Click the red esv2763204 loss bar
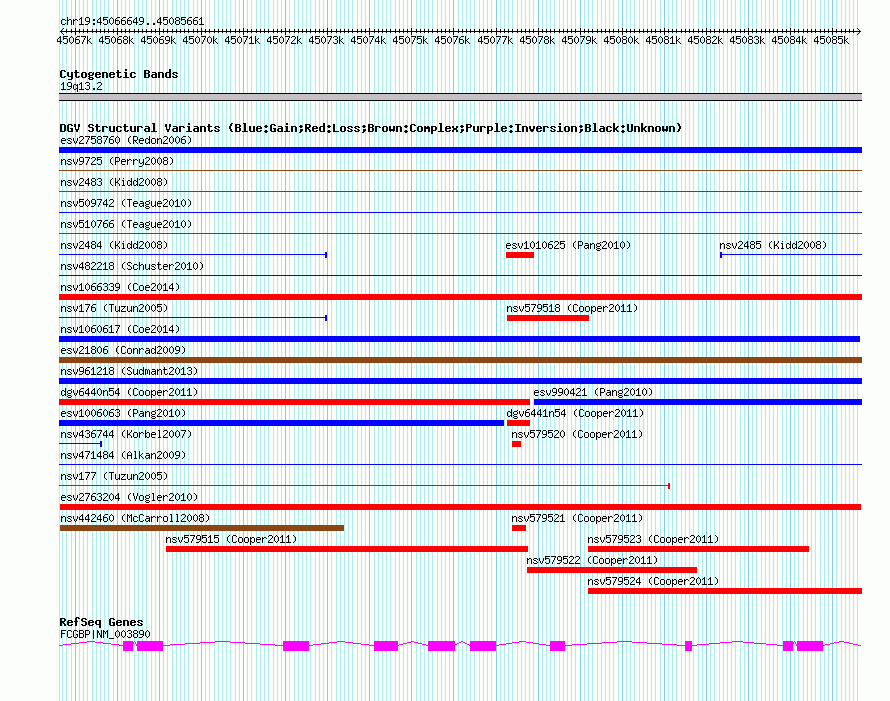The height and width of the screenshot is (701, 890). (x=460, y=507)
